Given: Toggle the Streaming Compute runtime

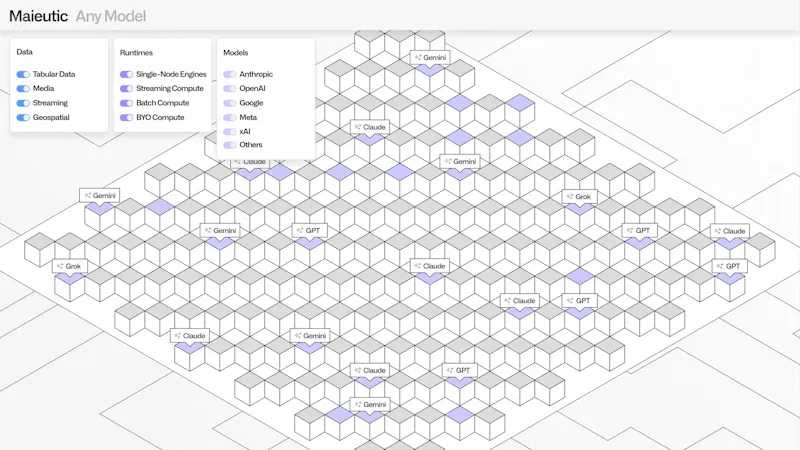Looking at the screenshot, I should (127, 89).
